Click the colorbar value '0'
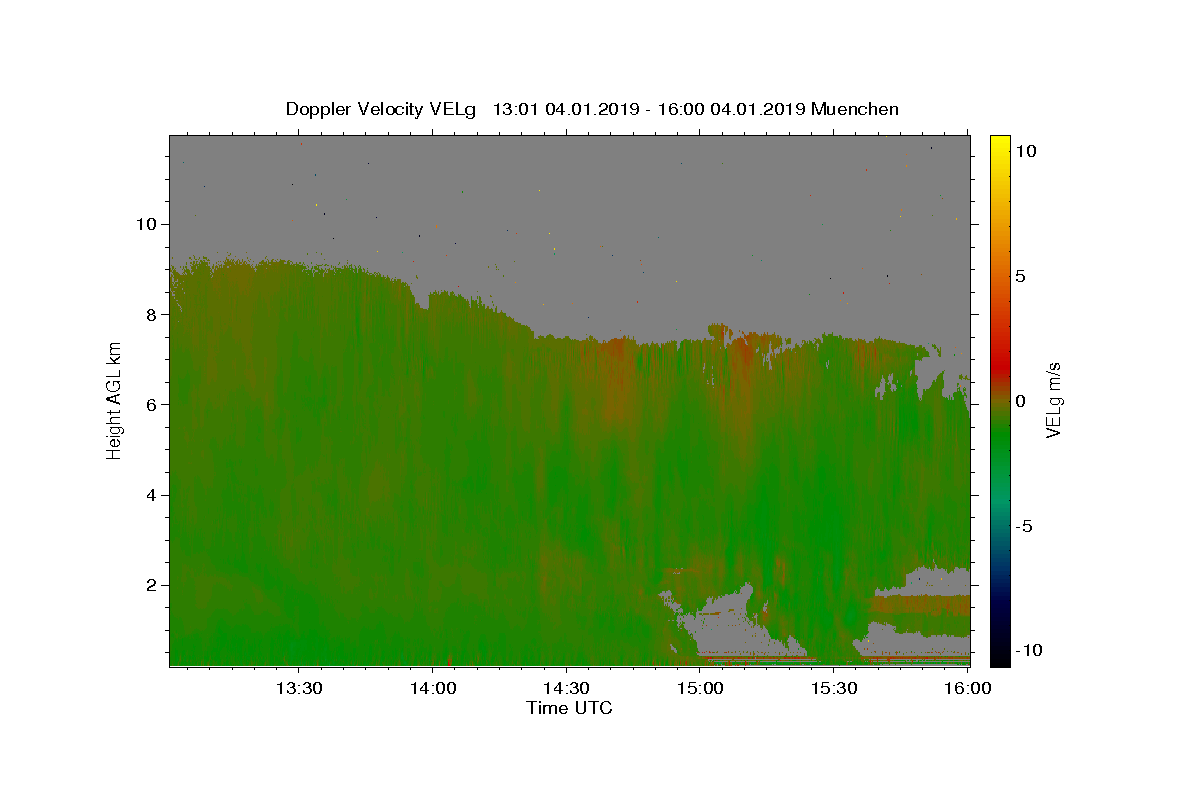Image resolution: width=1200 pixels, height=800 pixels. coord(1020,401)
